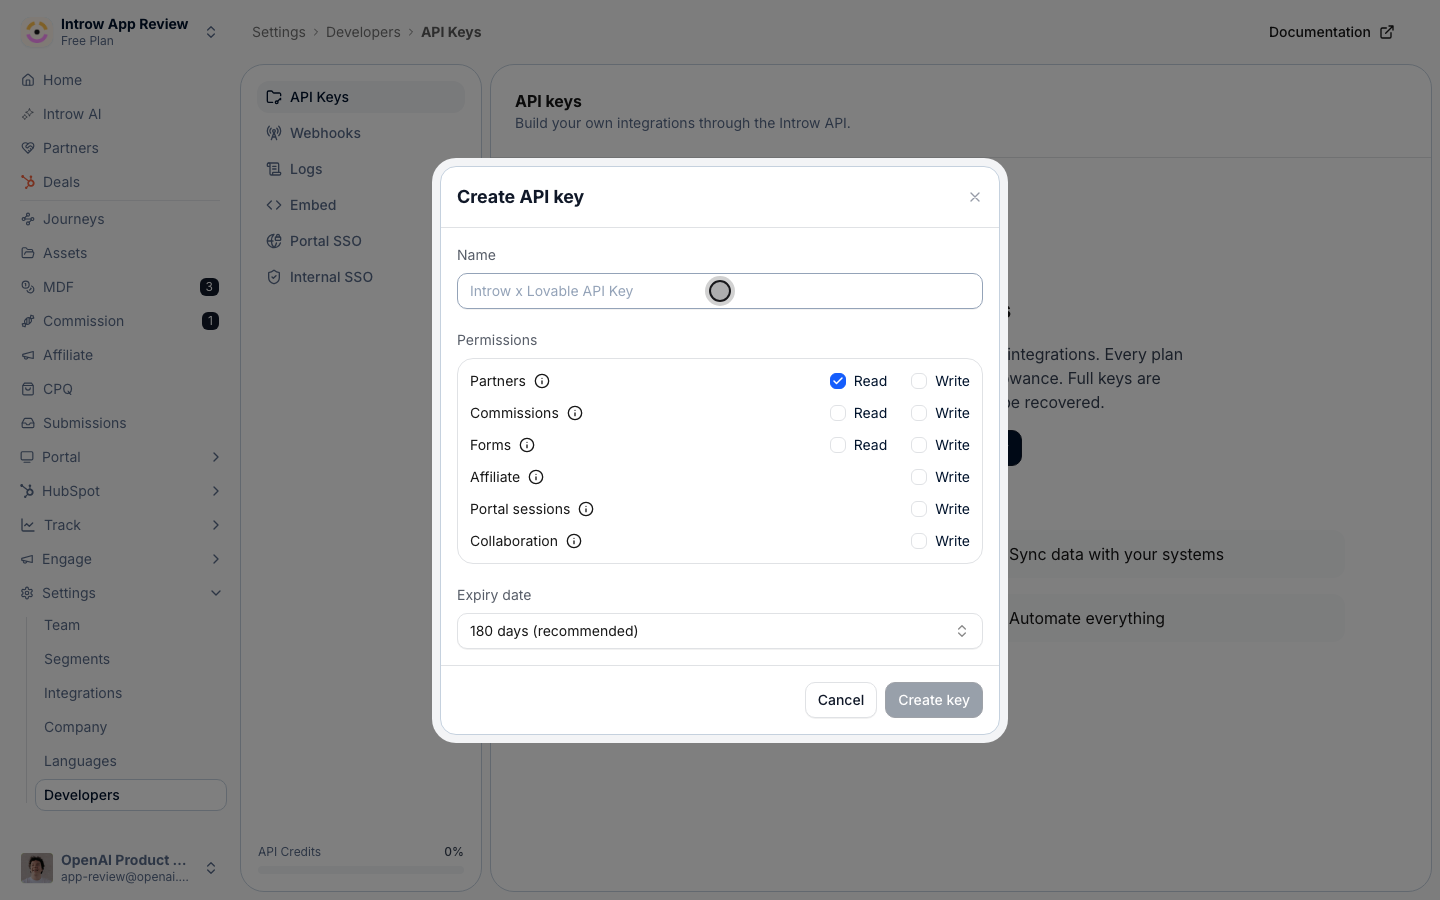The height and width of the screenshot is (900, 1440).
Task: Open the Logs developers menu item
Action: tap(361, 169)
